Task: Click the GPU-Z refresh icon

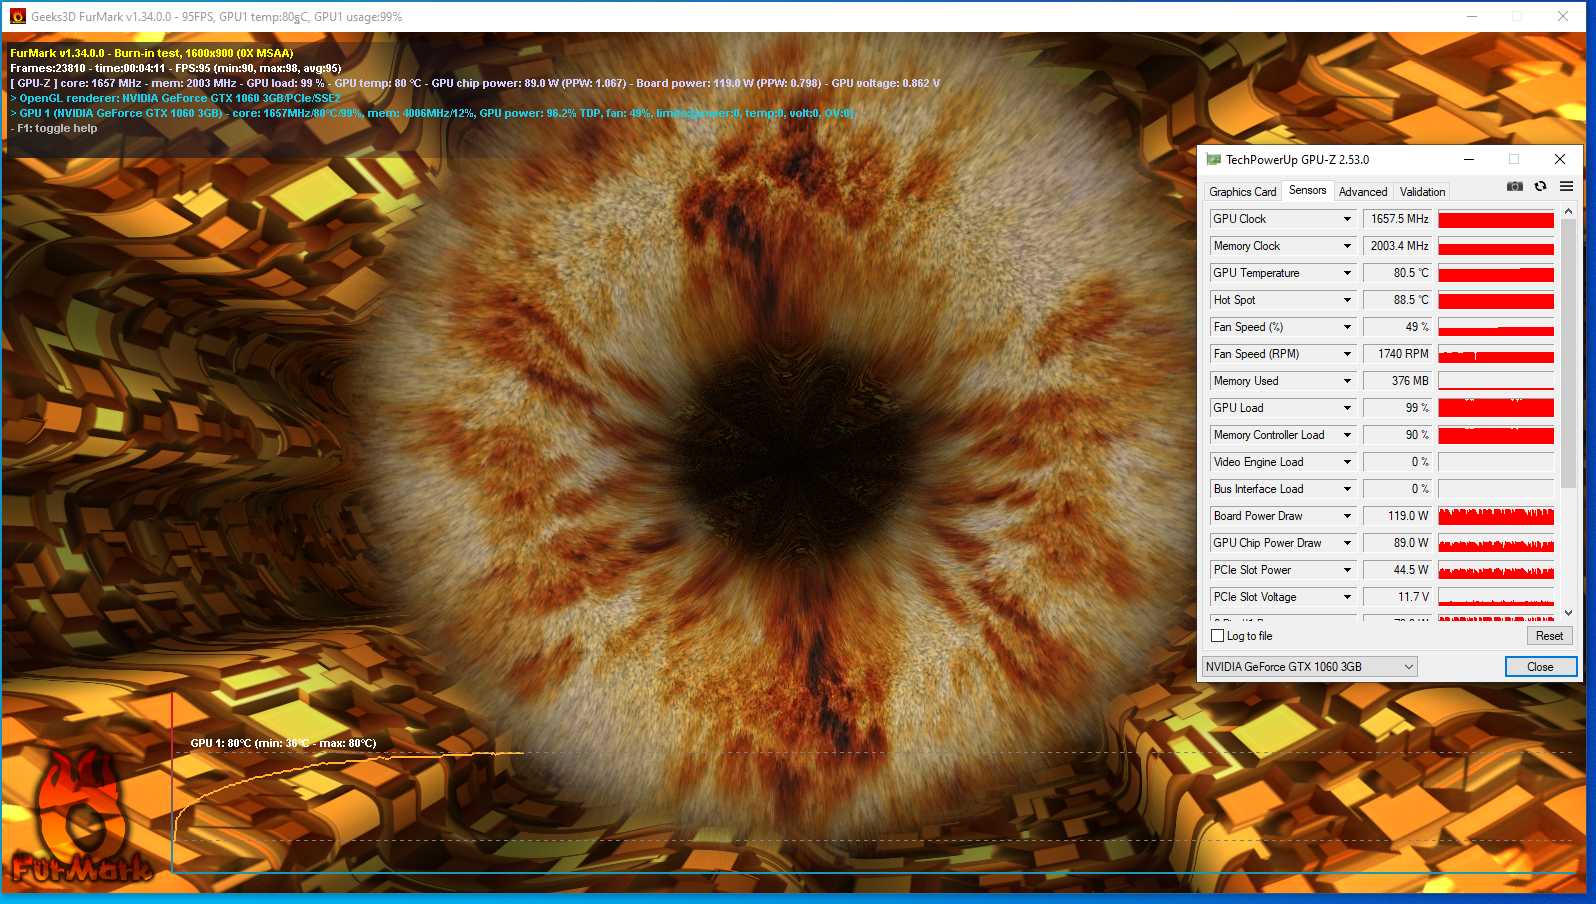Action: 1540,187
